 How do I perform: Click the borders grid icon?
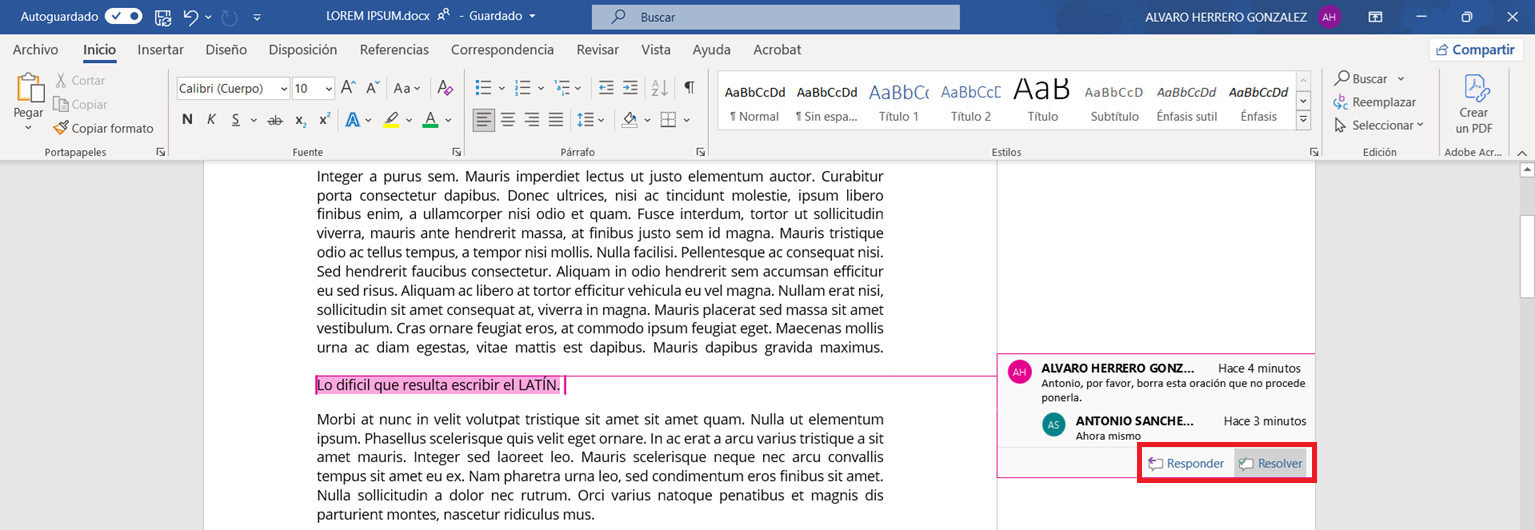669,120
